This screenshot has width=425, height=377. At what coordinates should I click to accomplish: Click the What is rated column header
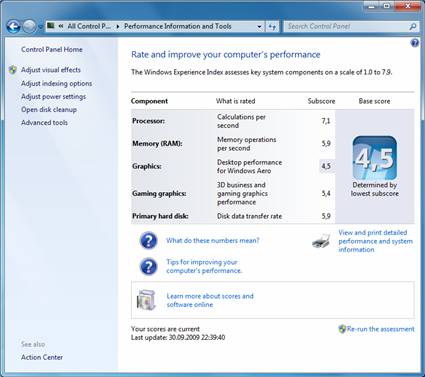[x=235, y=101]
